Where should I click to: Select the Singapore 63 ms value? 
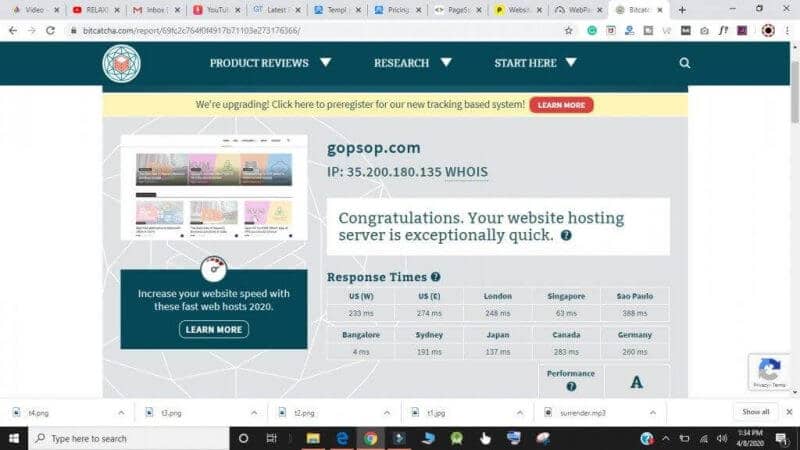(x=566, y=313)
